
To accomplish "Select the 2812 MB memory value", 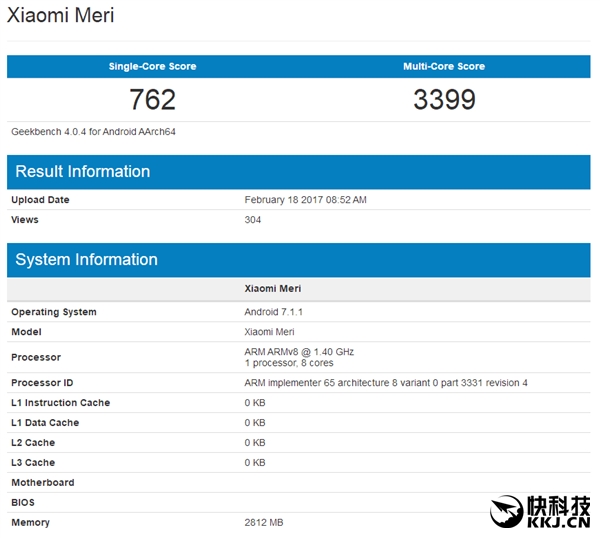I will [265, 523].
